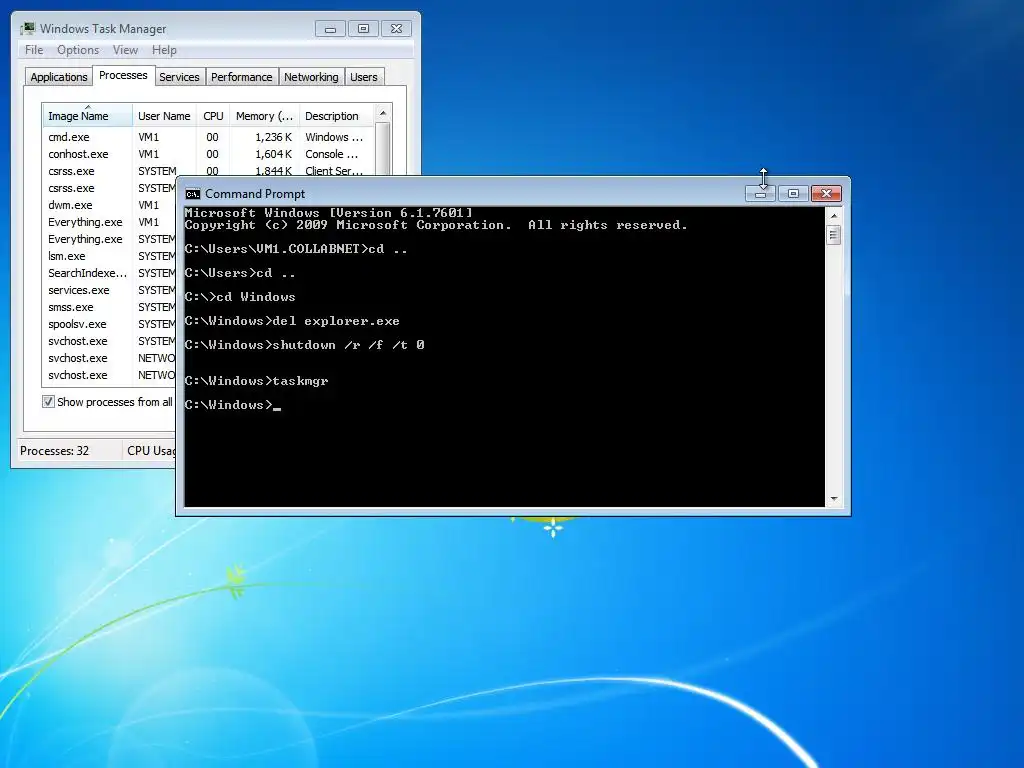Select the conhost.exe process row
Viewport: 1024px width, 768px height.
[209, 154]
